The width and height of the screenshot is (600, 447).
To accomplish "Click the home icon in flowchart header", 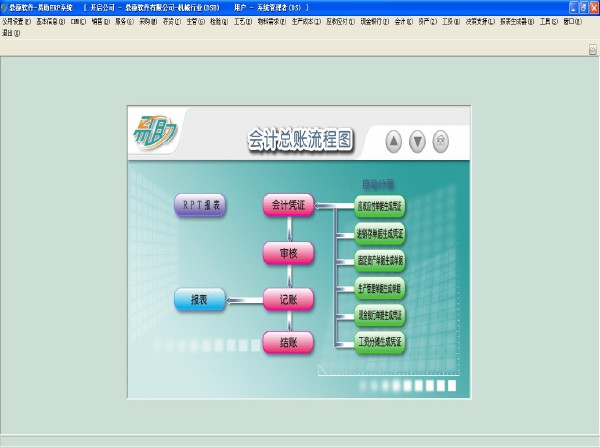I will (x=440, y=142).
